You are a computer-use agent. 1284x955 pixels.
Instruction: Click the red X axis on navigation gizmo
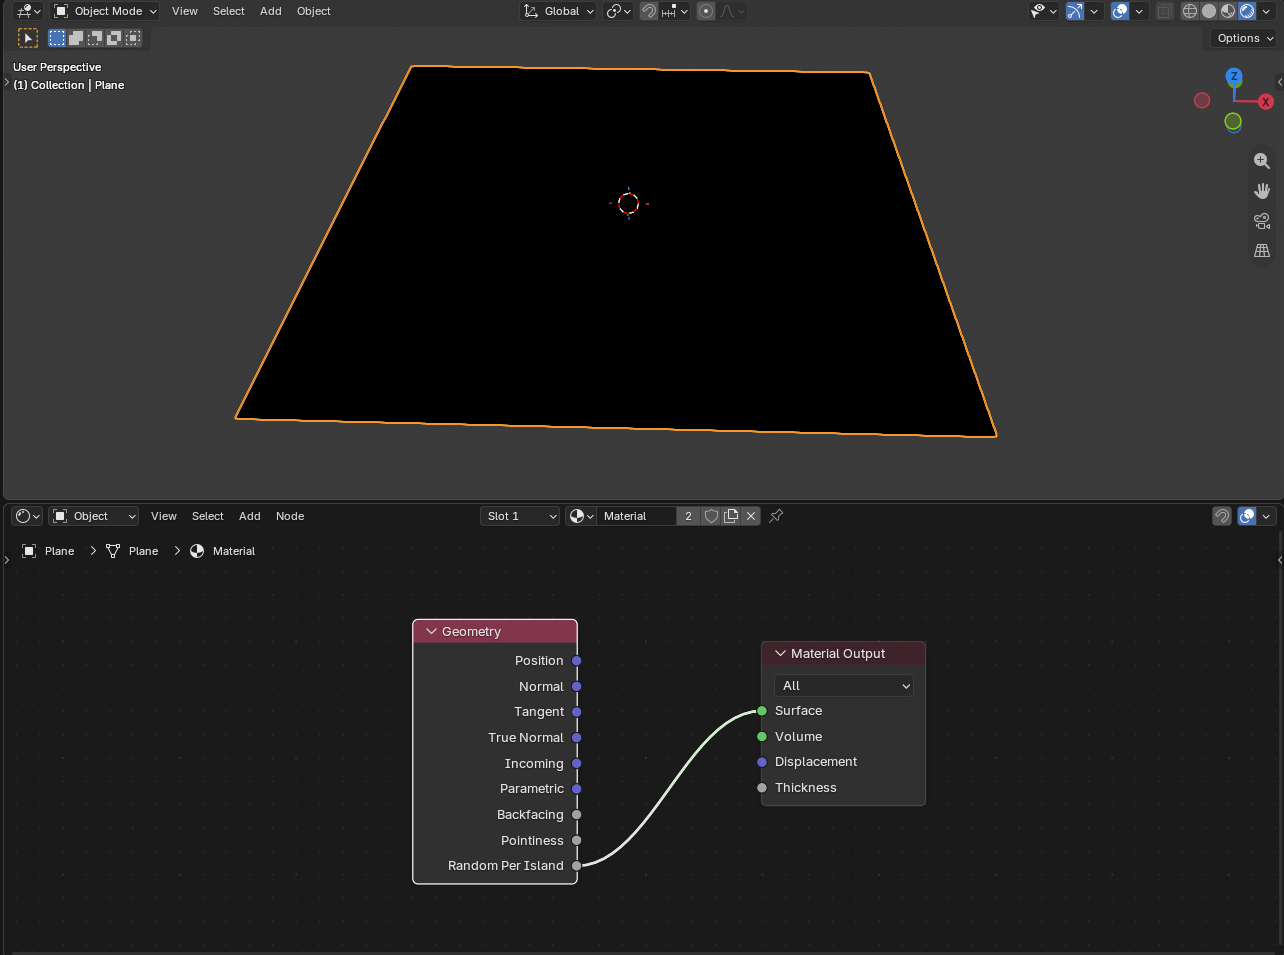(1266, 102)
